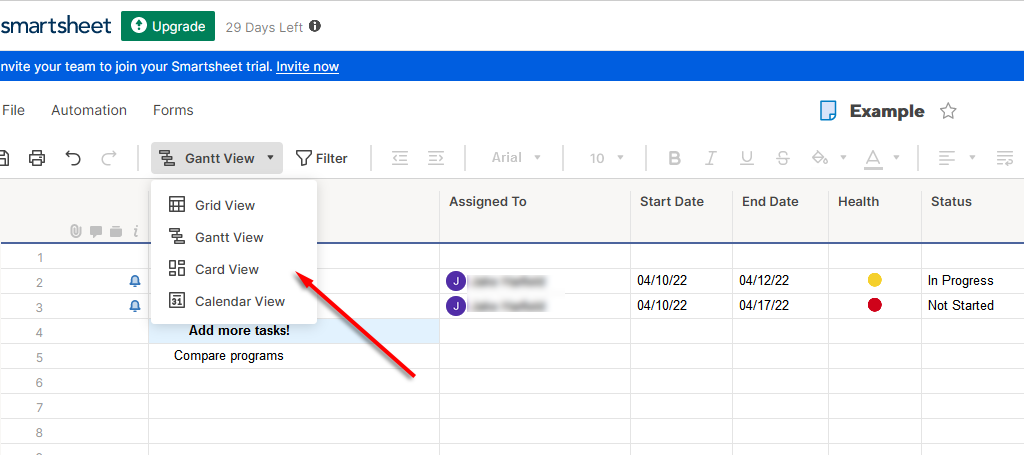The width and height of the screenshot is (1024, 455).
Task: Switch to Grid View option
Action: tap(224, 205)
